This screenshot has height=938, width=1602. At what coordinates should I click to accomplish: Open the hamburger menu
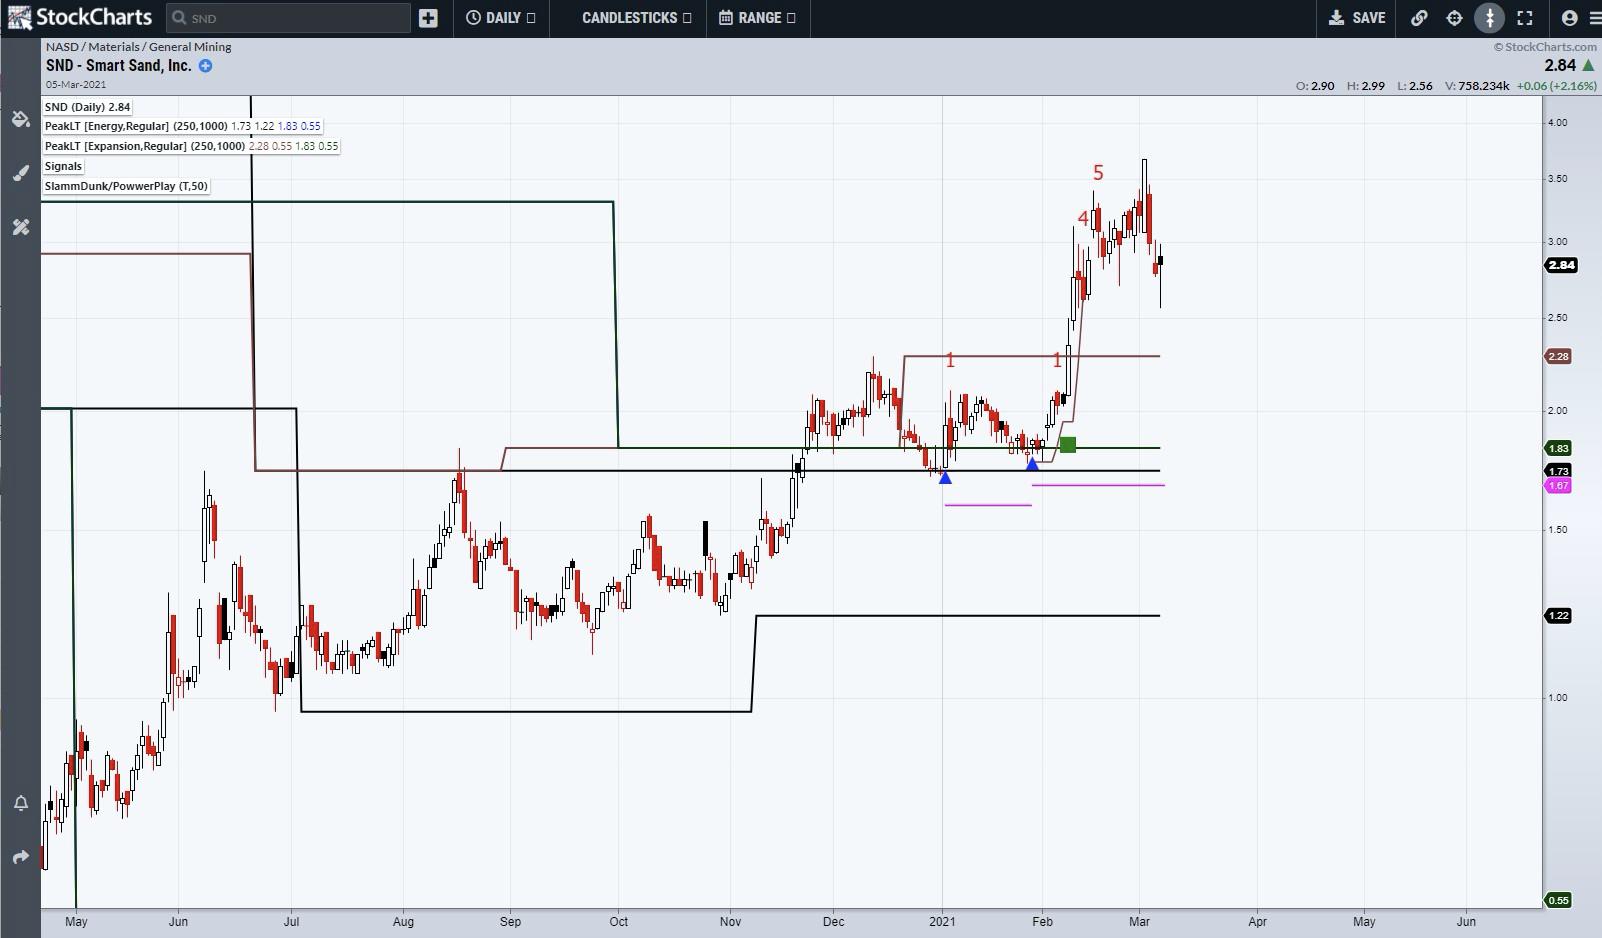click(x=1593, y=18)
